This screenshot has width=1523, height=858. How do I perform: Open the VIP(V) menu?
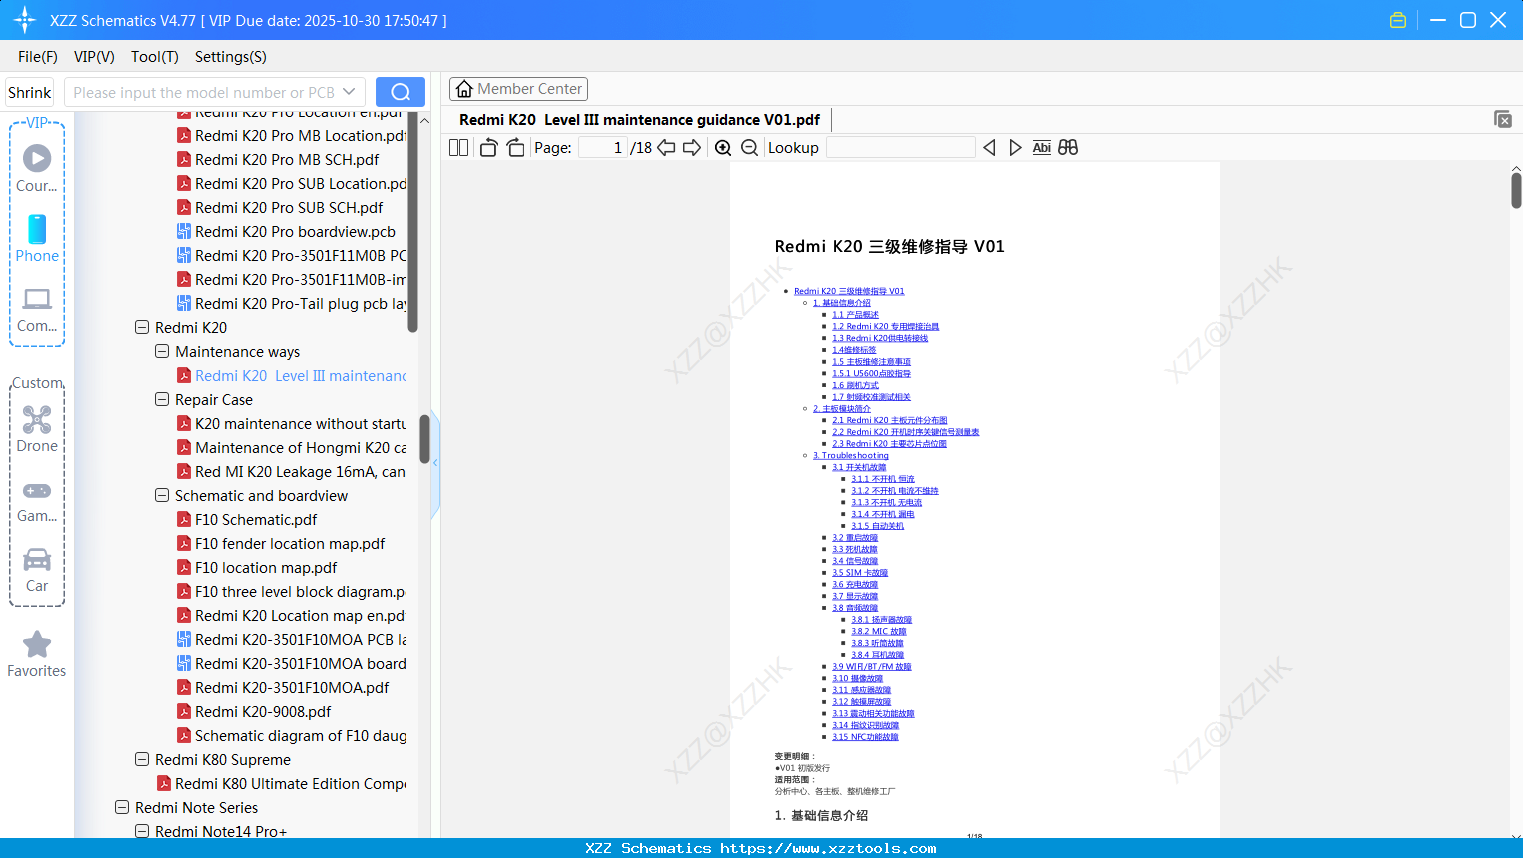point(94,57)
